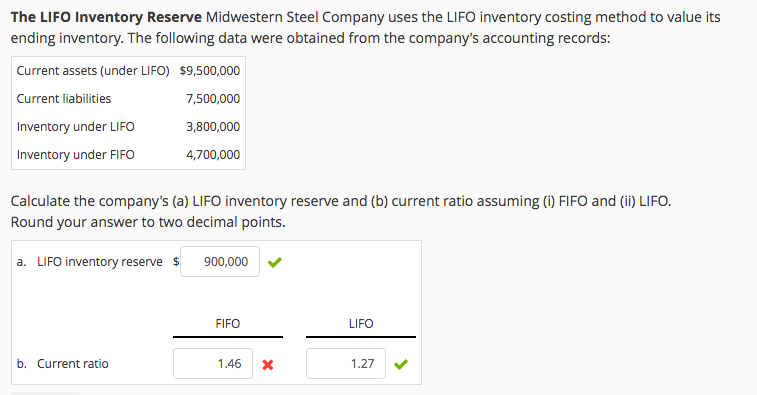Click the $9,500,000 value cell
This screenshot has width=757, height=395.
pos(210,71)
